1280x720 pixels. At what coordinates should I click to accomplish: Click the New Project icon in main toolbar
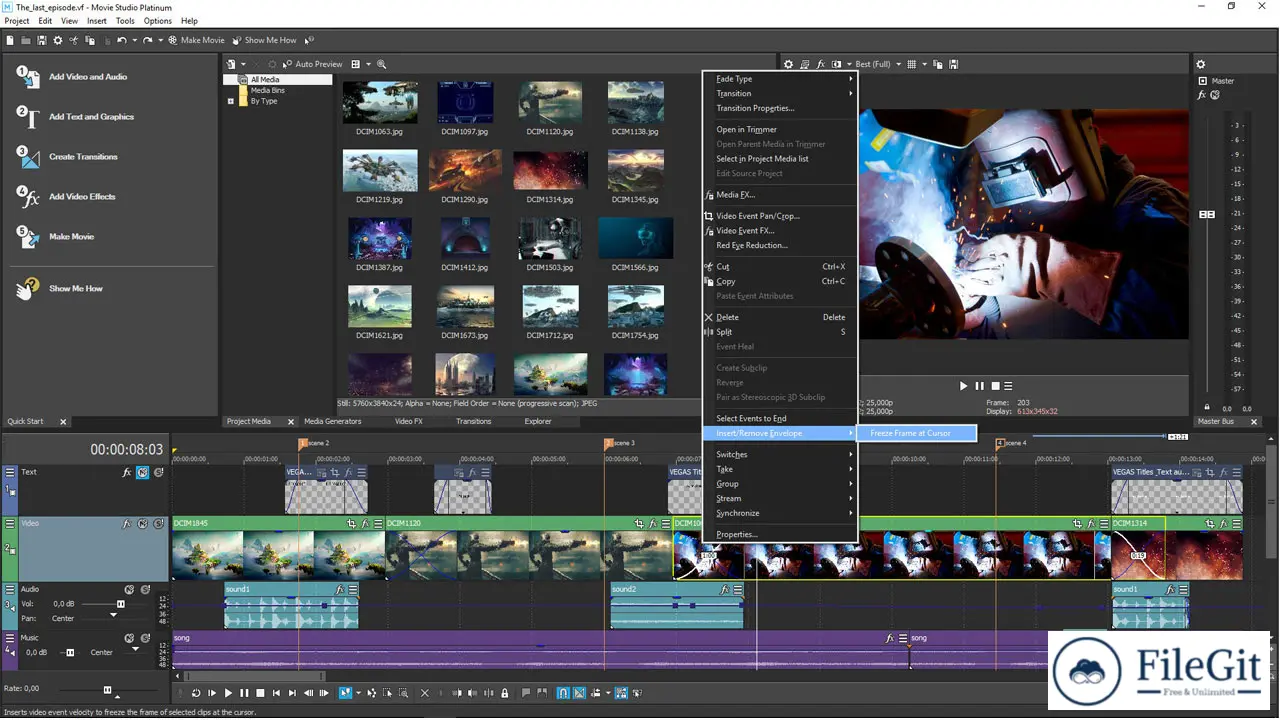(x=10, y=40)
